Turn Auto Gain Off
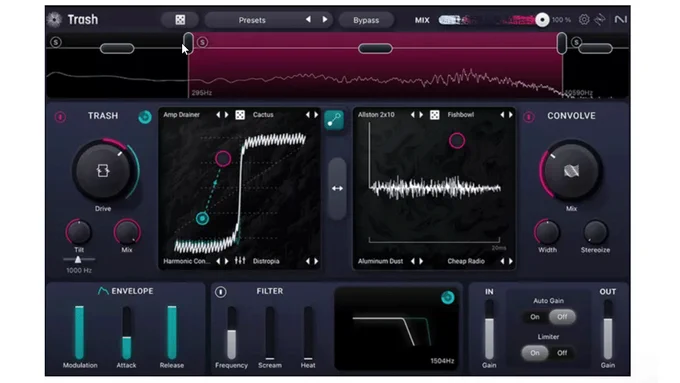 click(562, 317)
